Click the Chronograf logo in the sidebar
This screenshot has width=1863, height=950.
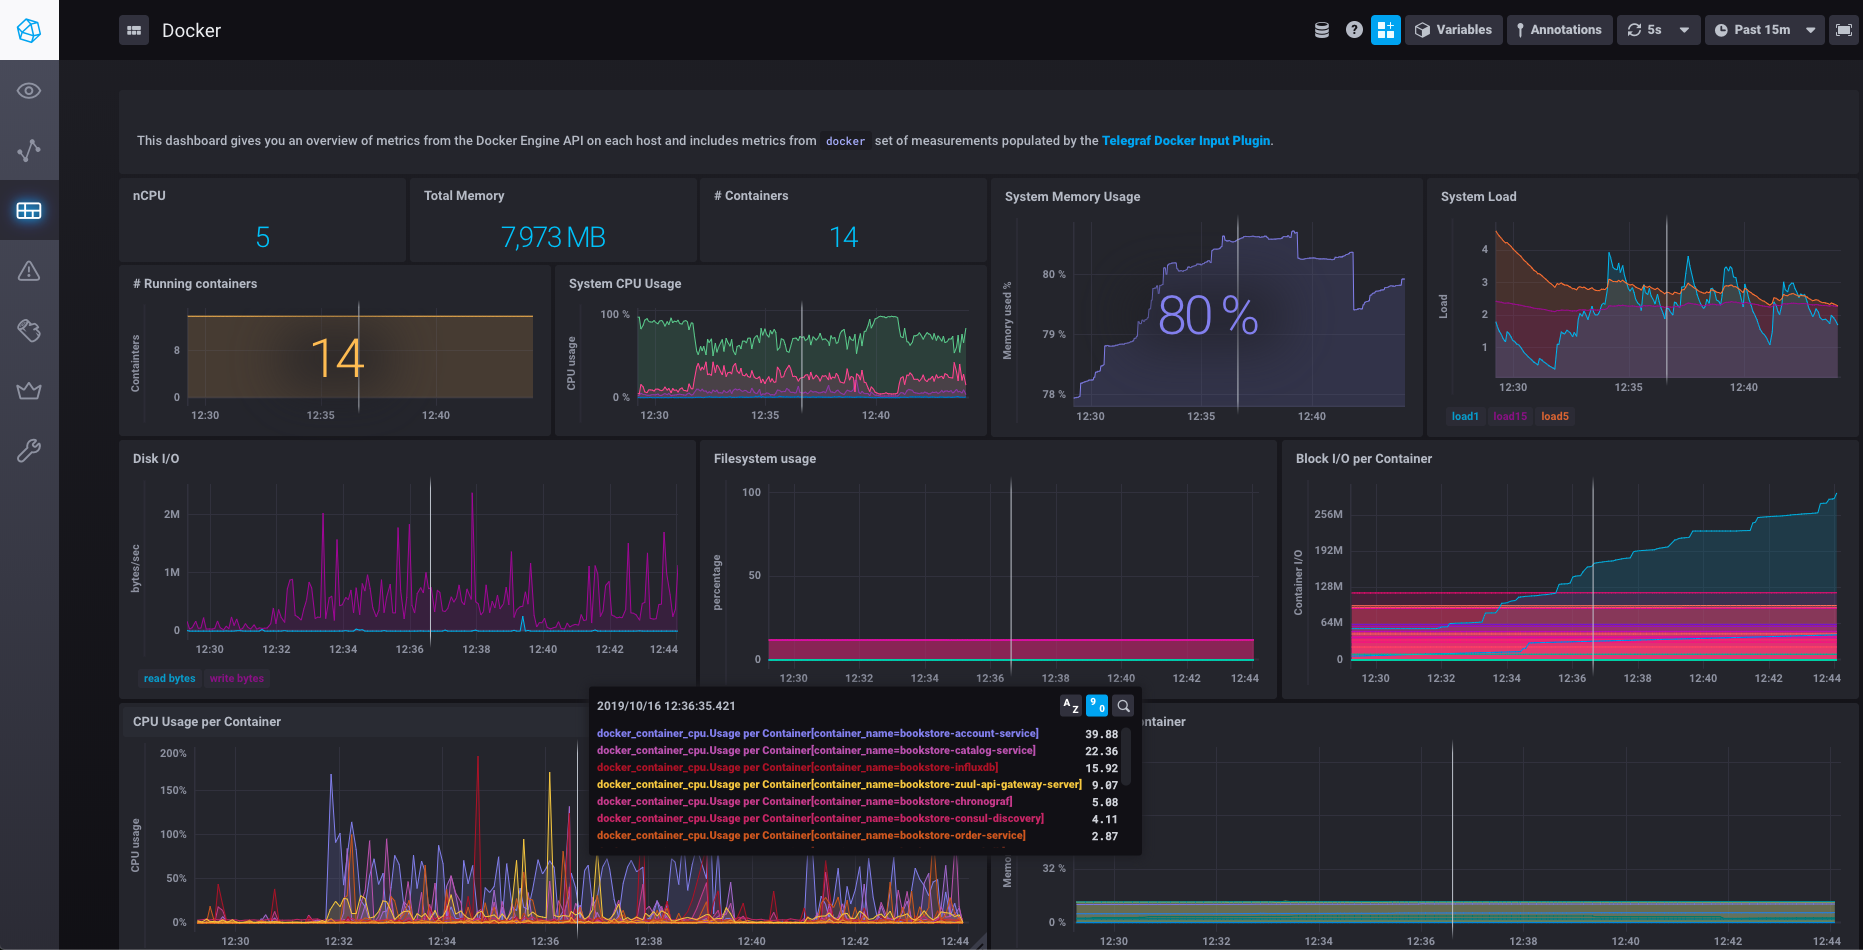(x=29, y=30)
